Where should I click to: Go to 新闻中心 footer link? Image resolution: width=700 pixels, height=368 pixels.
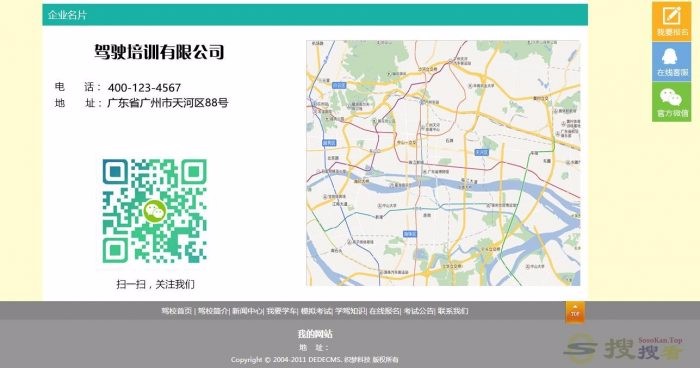tap(247, 311)
